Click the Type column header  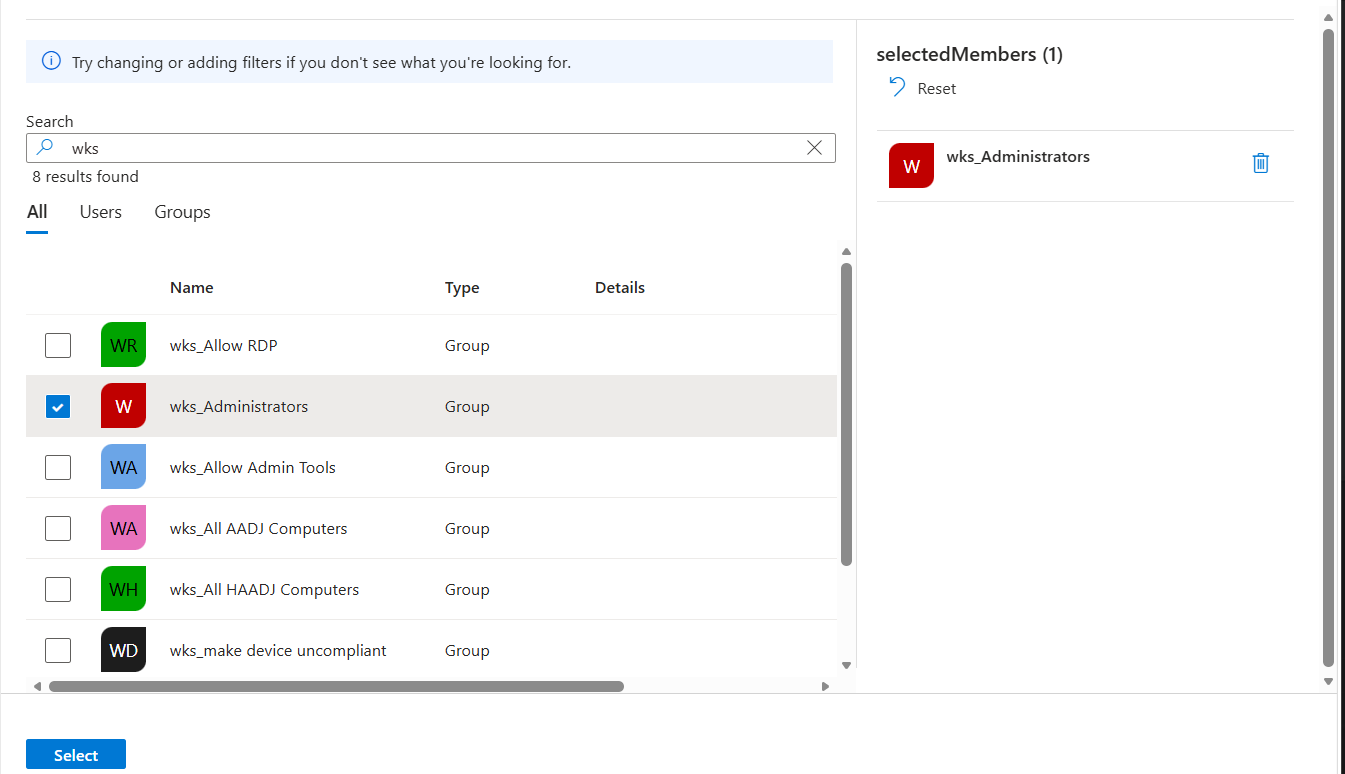(x=462, y=287)
